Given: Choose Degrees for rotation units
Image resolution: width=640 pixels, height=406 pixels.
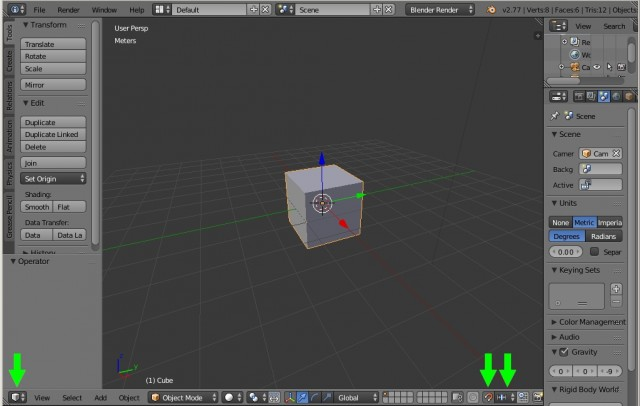Looking at the screenshot, I should click(567, 236).
